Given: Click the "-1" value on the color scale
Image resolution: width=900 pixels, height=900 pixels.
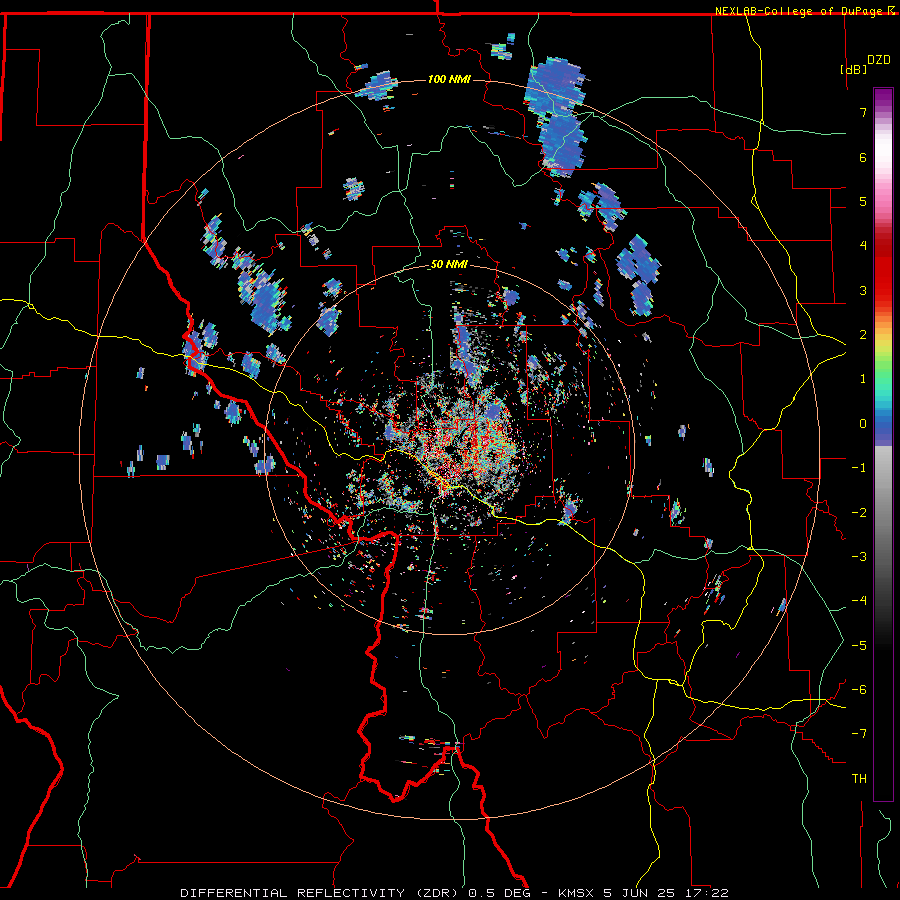Looking at the screenshot, I should click(x=859, y=468).
